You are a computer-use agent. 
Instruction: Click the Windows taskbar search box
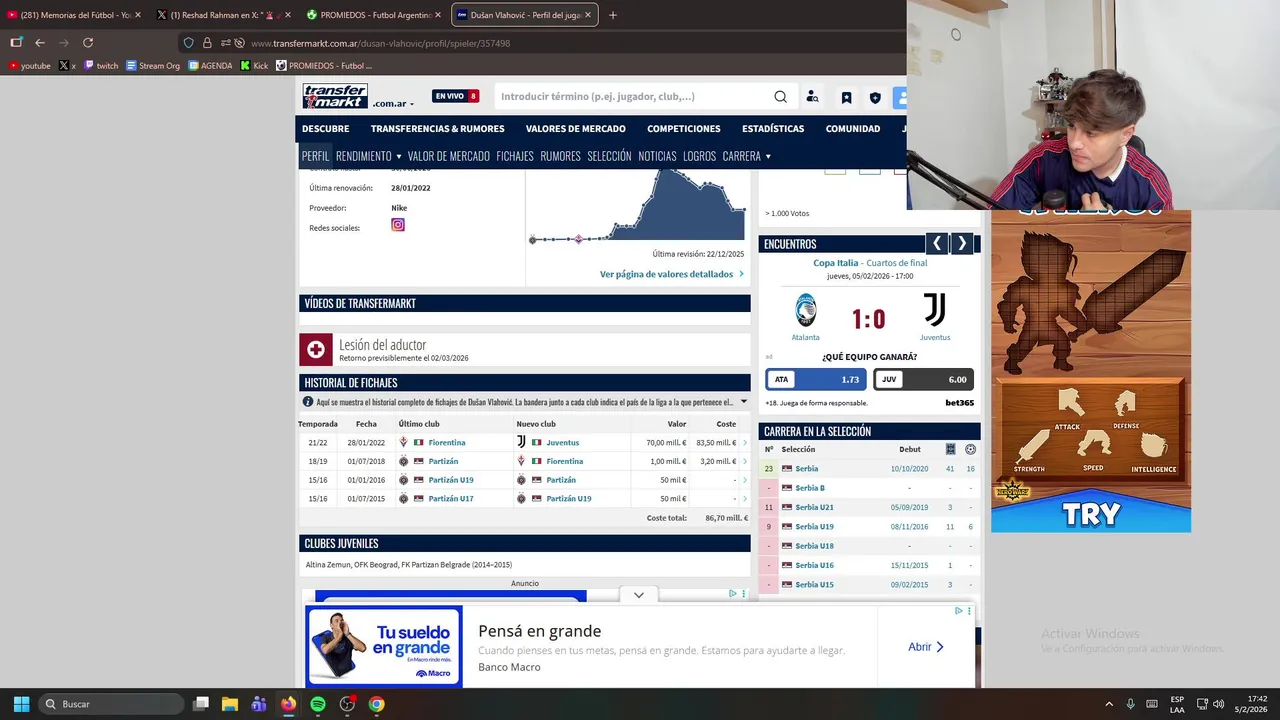112,704
